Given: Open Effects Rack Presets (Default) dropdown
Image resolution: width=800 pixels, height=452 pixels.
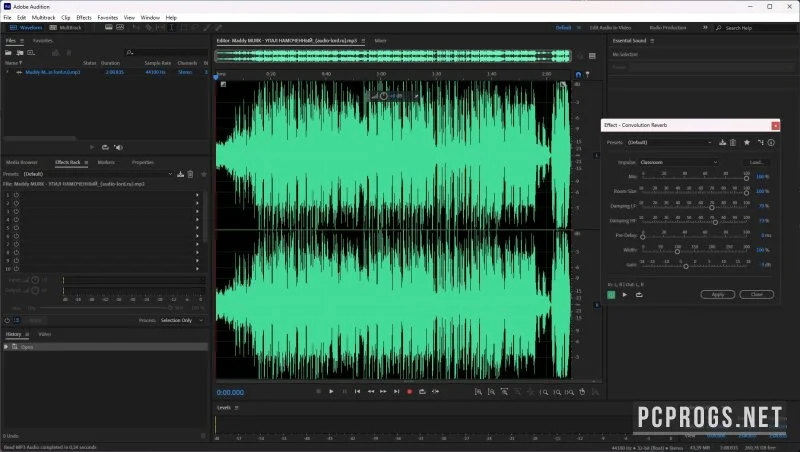Looking at the screenshot, I should tap(98, 174).
